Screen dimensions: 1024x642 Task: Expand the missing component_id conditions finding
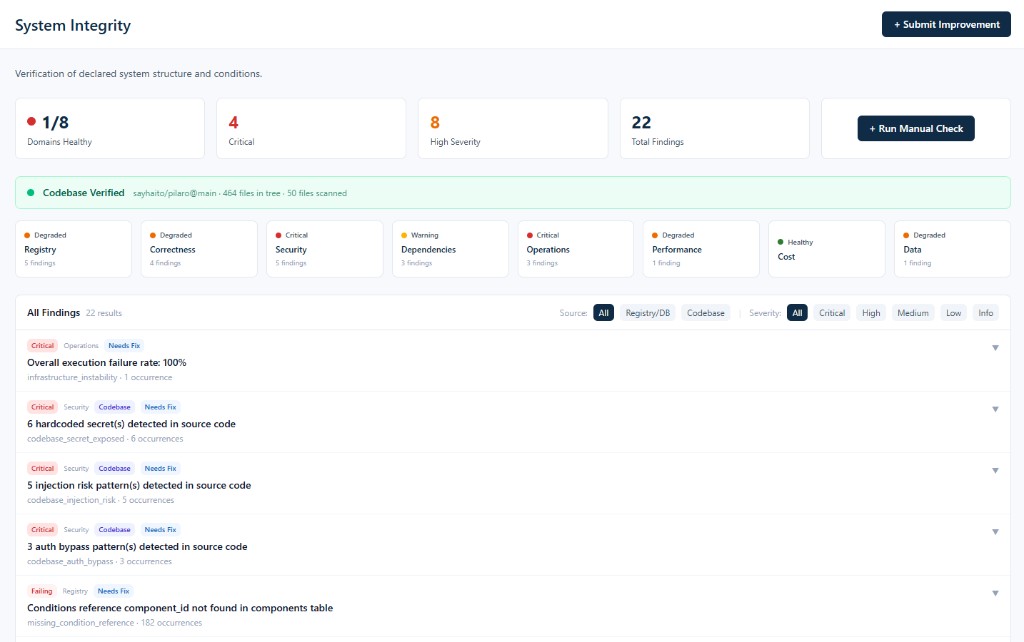(x=995, y=593)
